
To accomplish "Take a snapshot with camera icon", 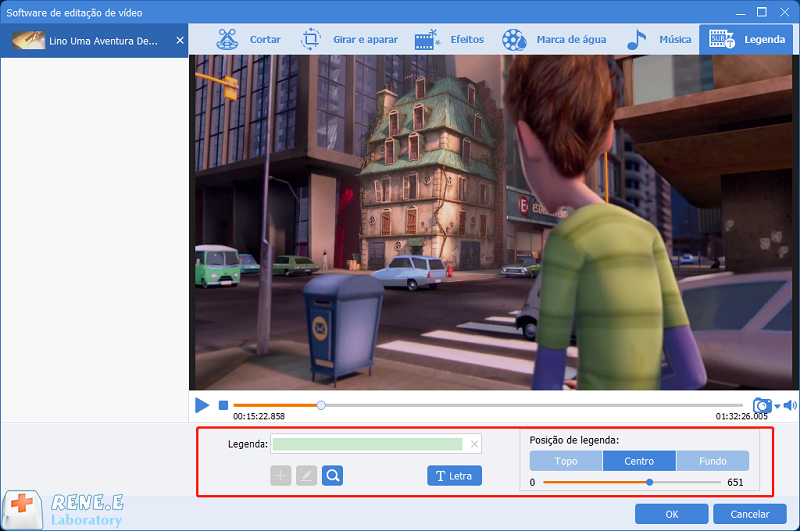I will [762, 406].
